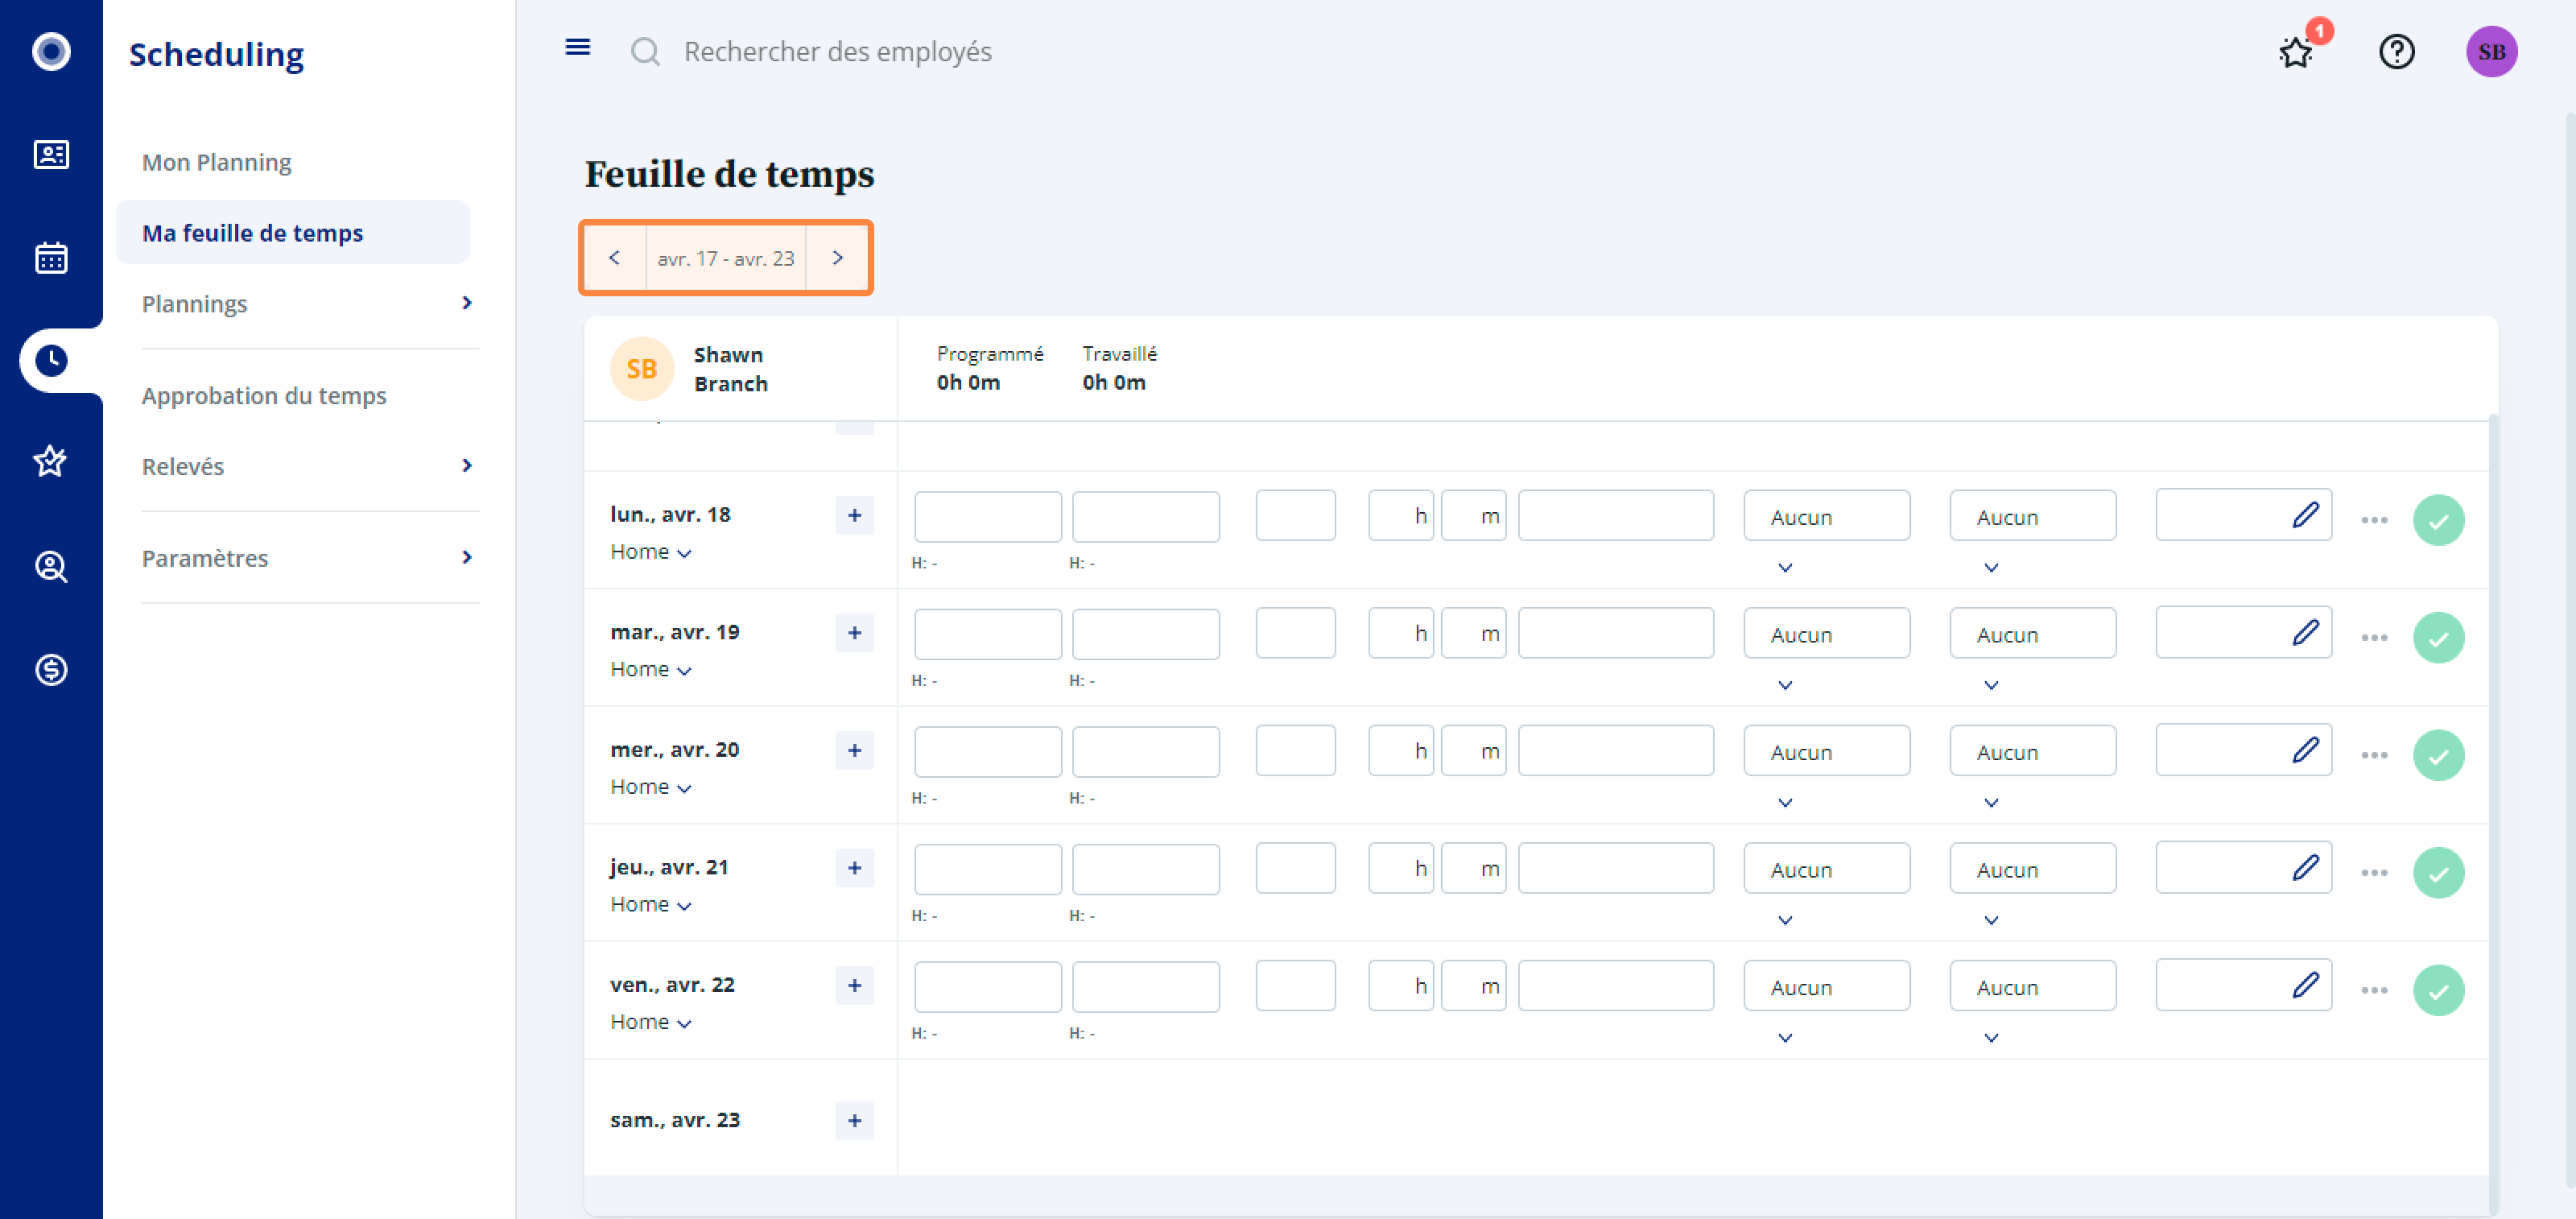Click pencil note icon on mar. row

point(2305,633)
